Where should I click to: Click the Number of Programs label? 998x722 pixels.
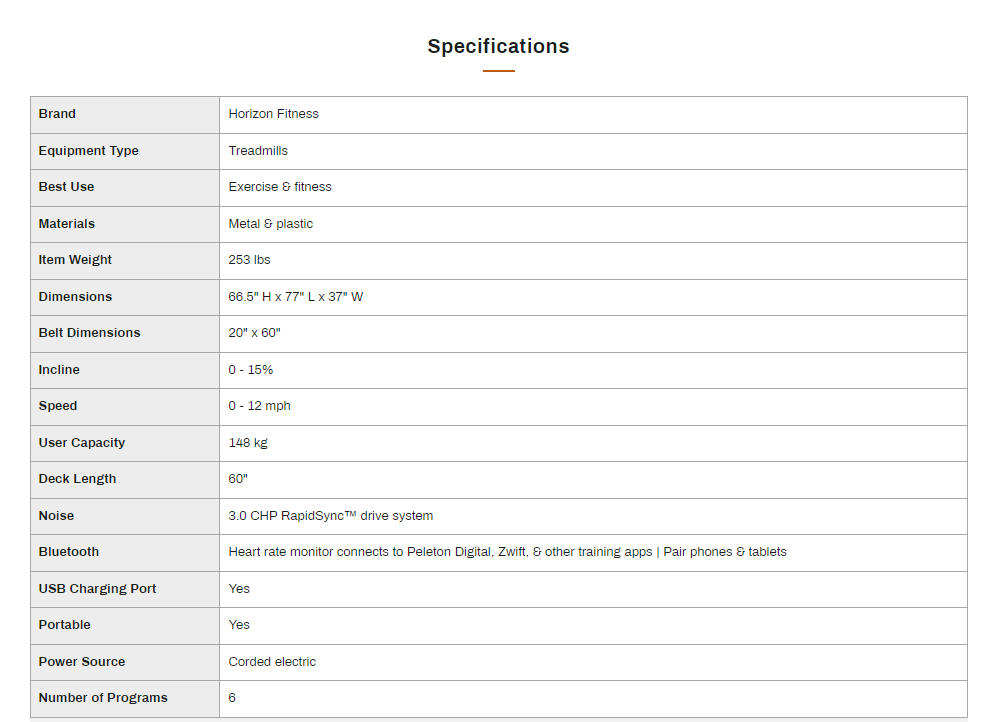coord(103,698)
